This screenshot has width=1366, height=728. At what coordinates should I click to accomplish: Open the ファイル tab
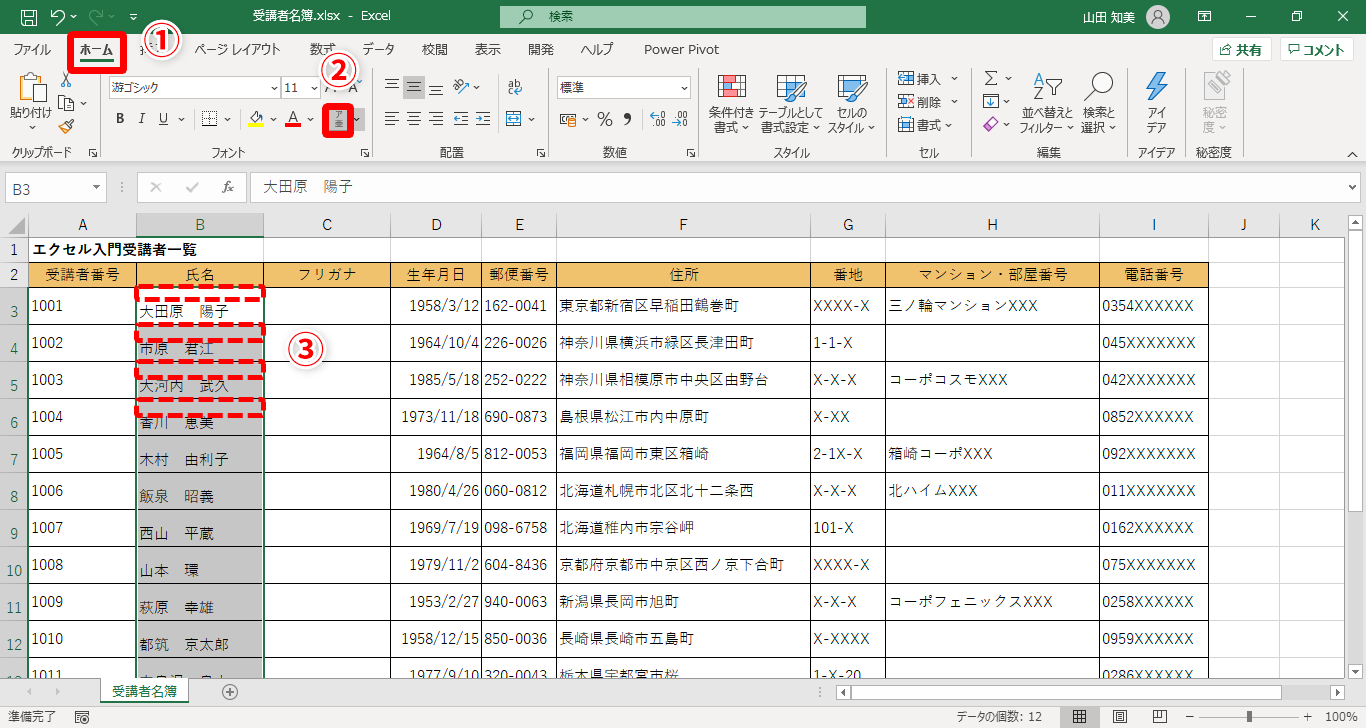(x=32, y=49)
